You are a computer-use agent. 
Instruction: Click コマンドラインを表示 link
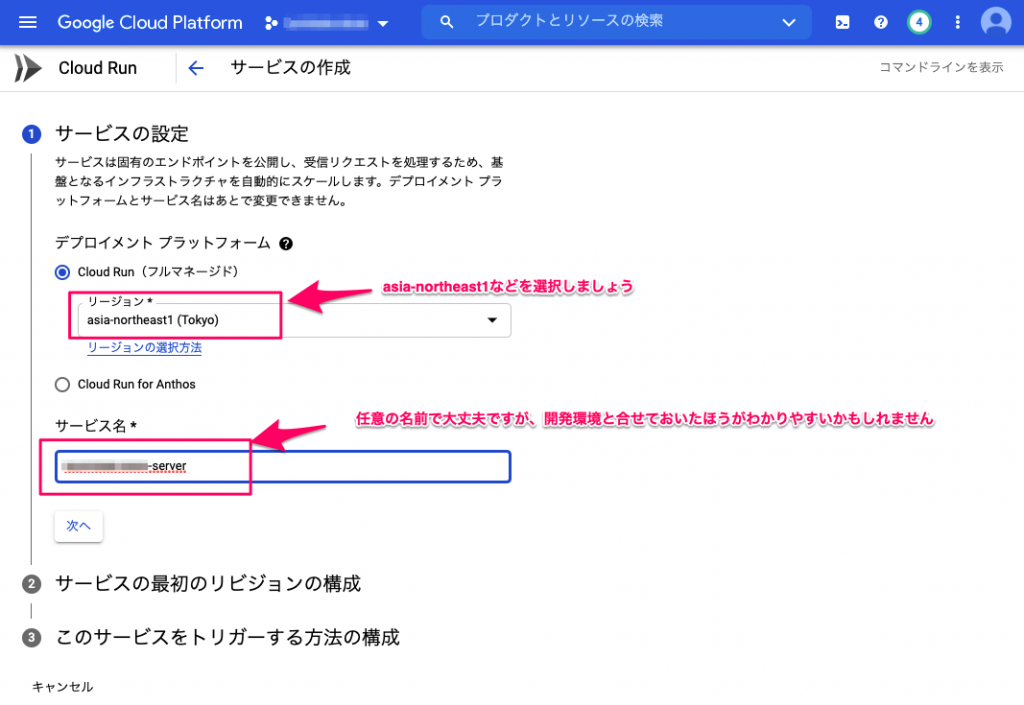[x=941, y=67]
